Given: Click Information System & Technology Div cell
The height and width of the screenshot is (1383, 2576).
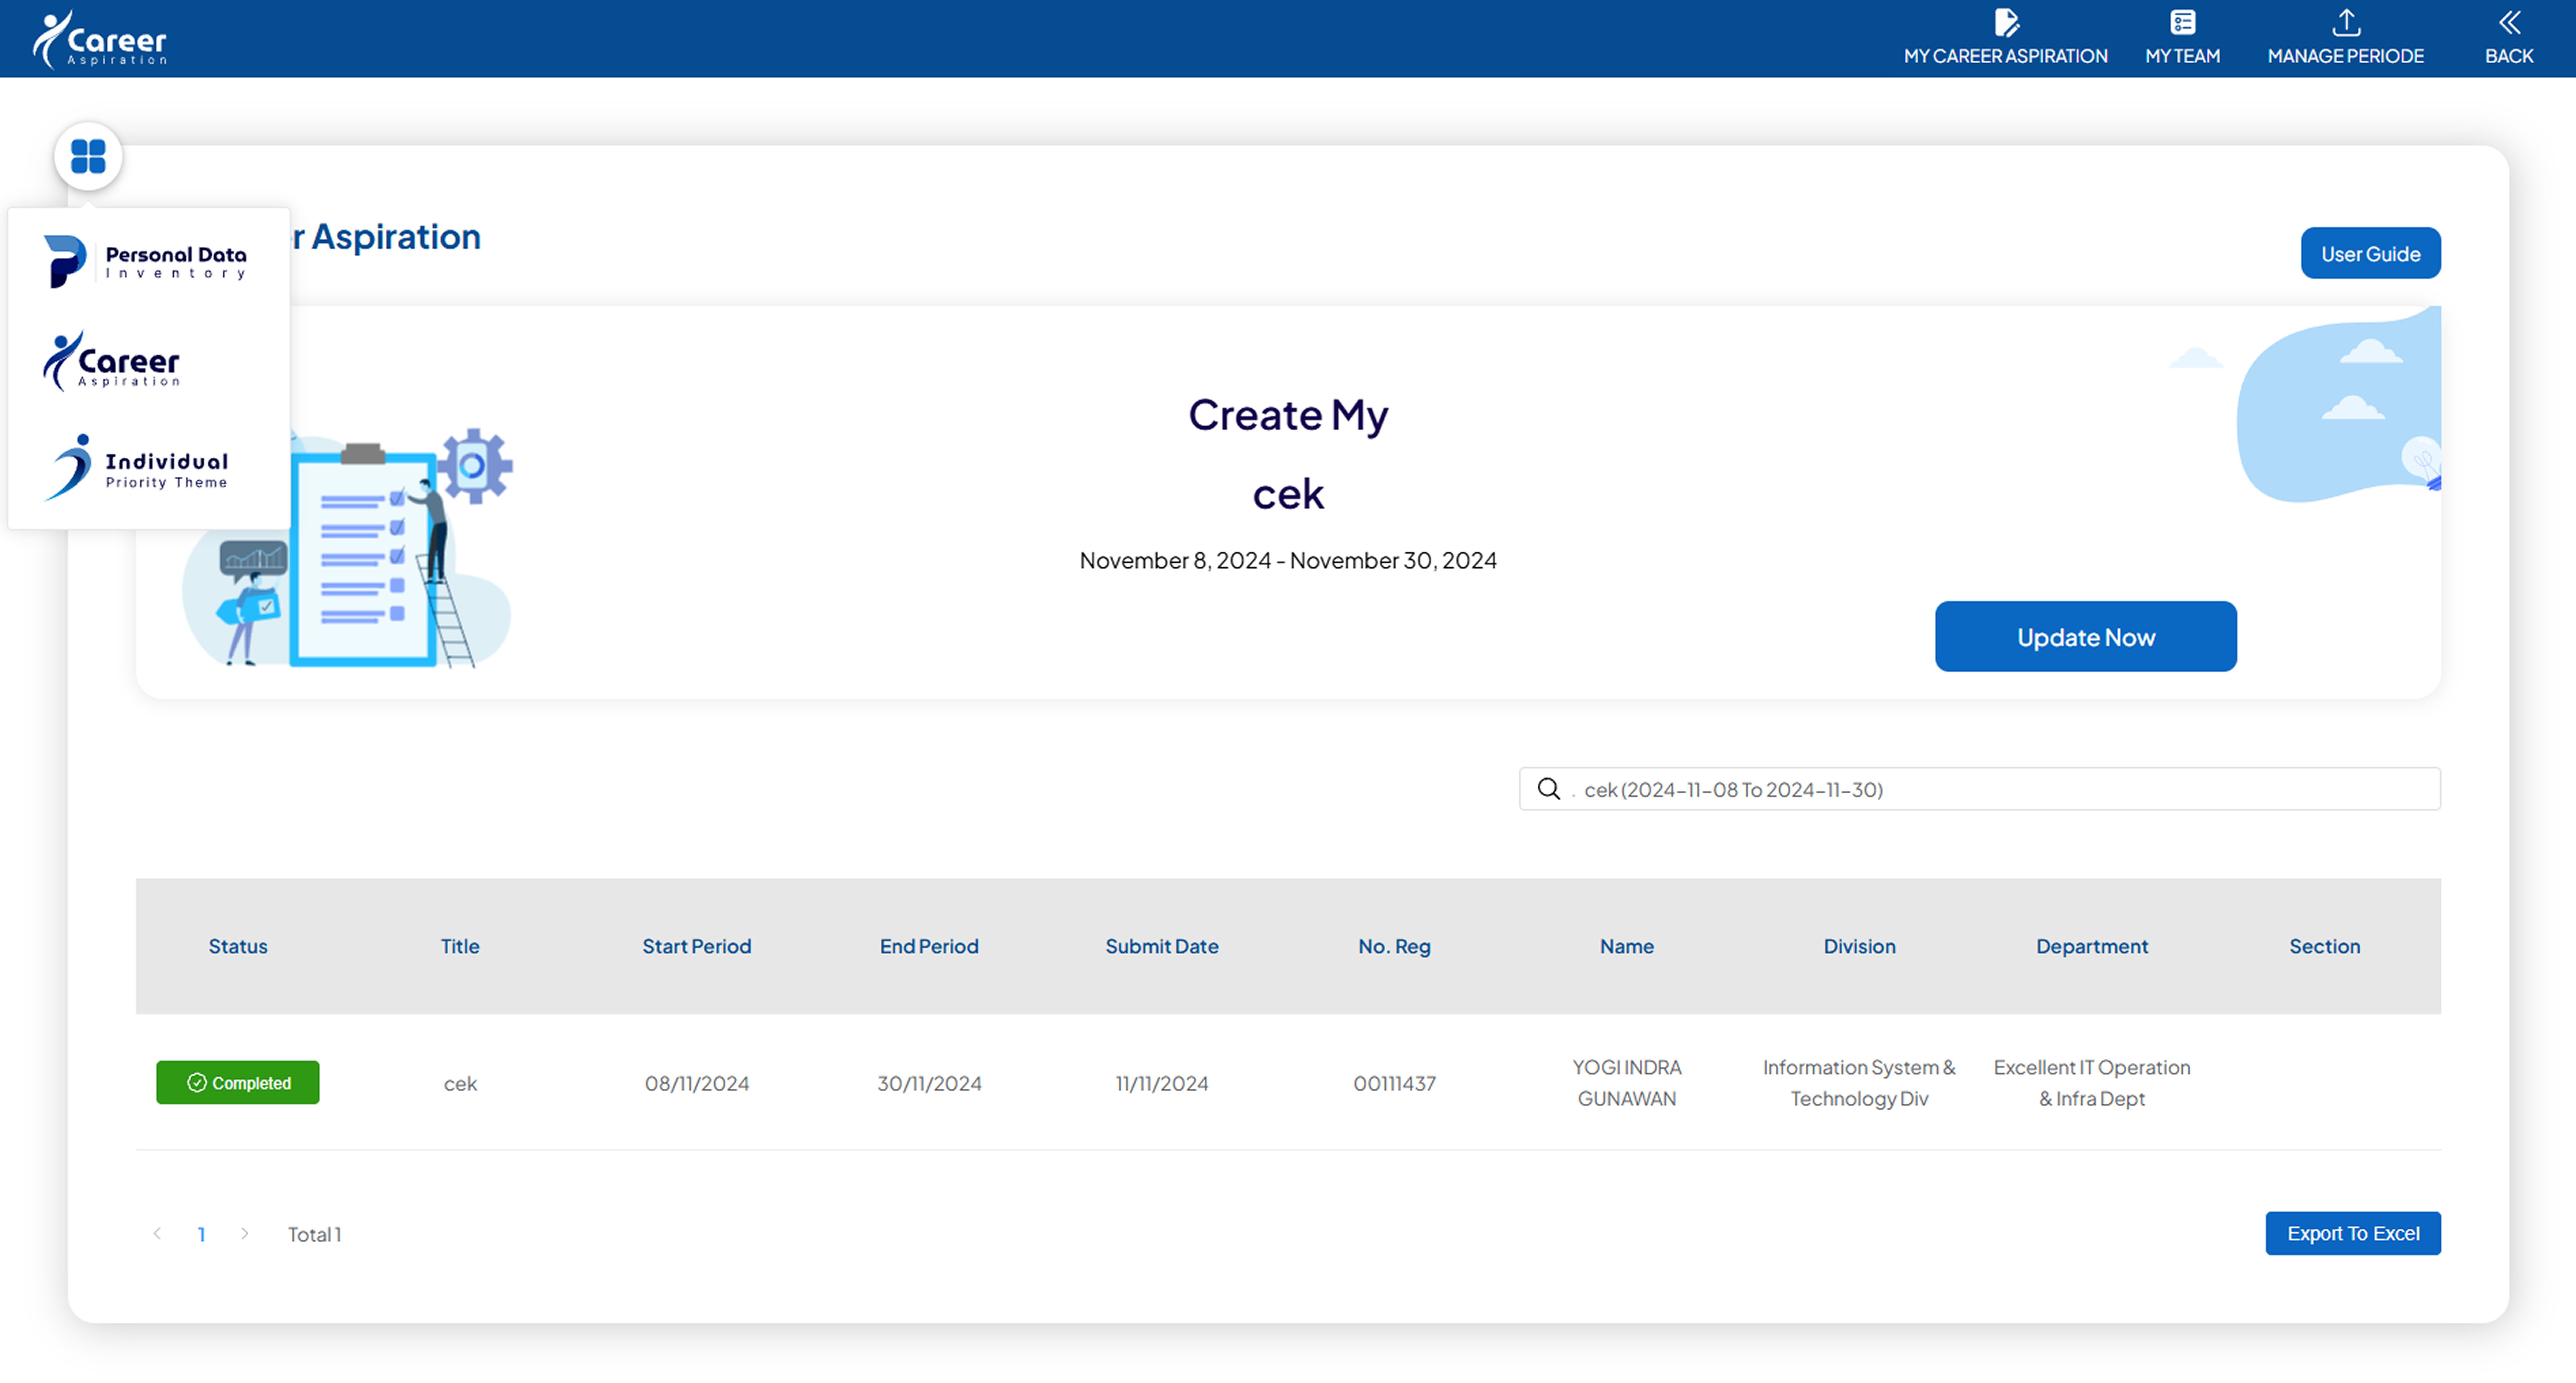Looking at the screenshot, I should tap(1859, 1083).
